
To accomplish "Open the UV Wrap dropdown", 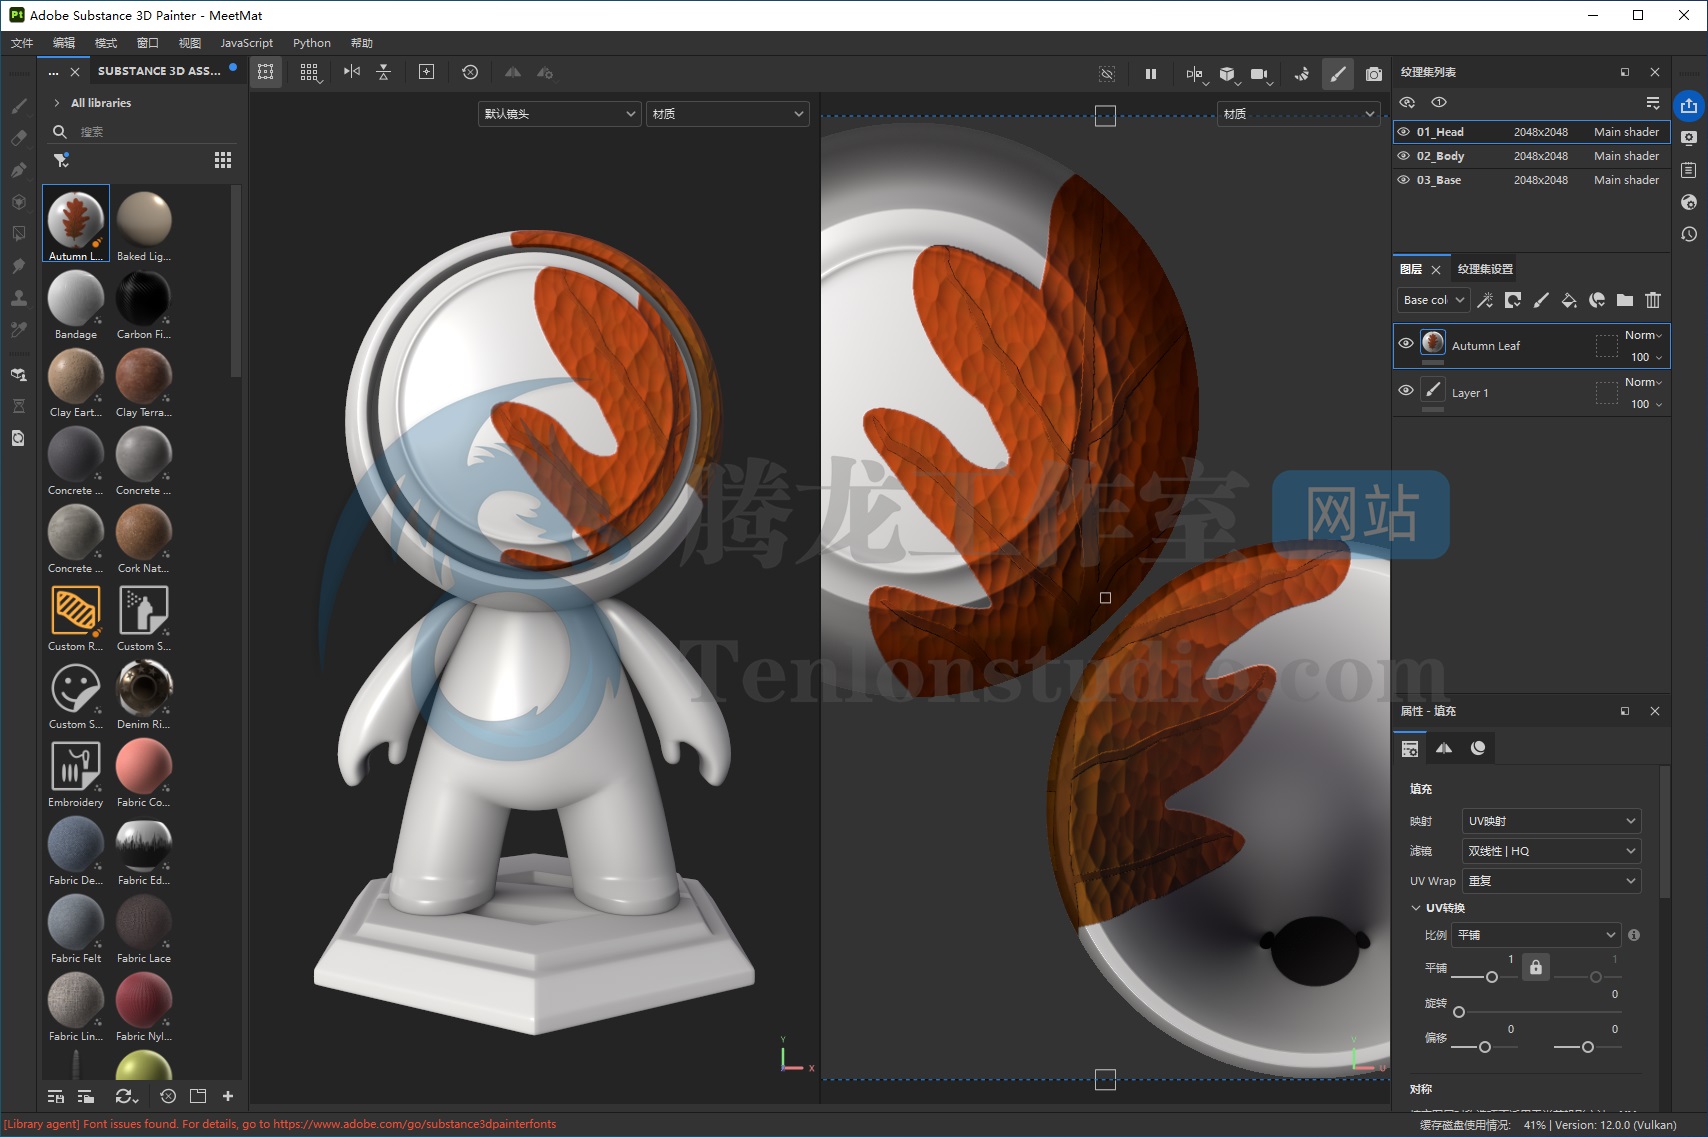I will coord(1551,881).
